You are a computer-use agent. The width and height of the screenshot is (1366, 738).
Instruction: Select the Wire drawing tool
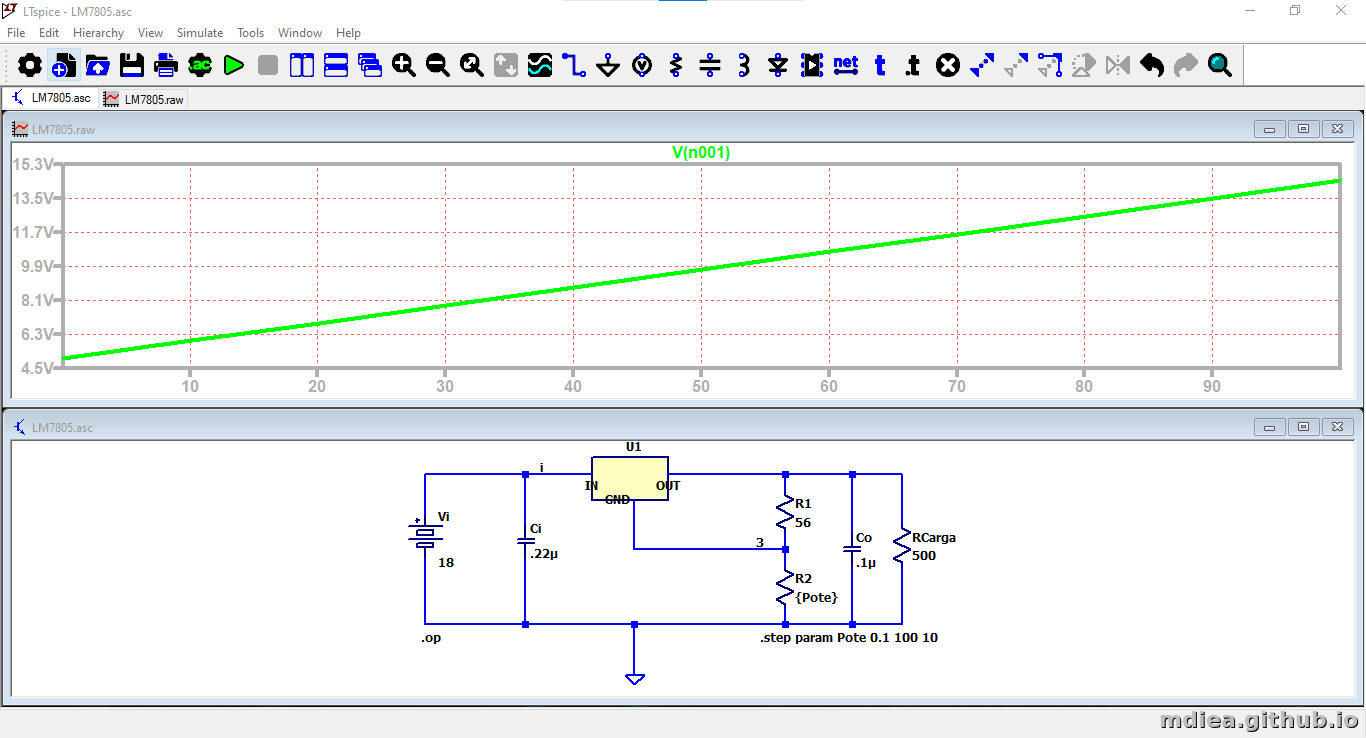pyautogui.click(x=574, y=66)
